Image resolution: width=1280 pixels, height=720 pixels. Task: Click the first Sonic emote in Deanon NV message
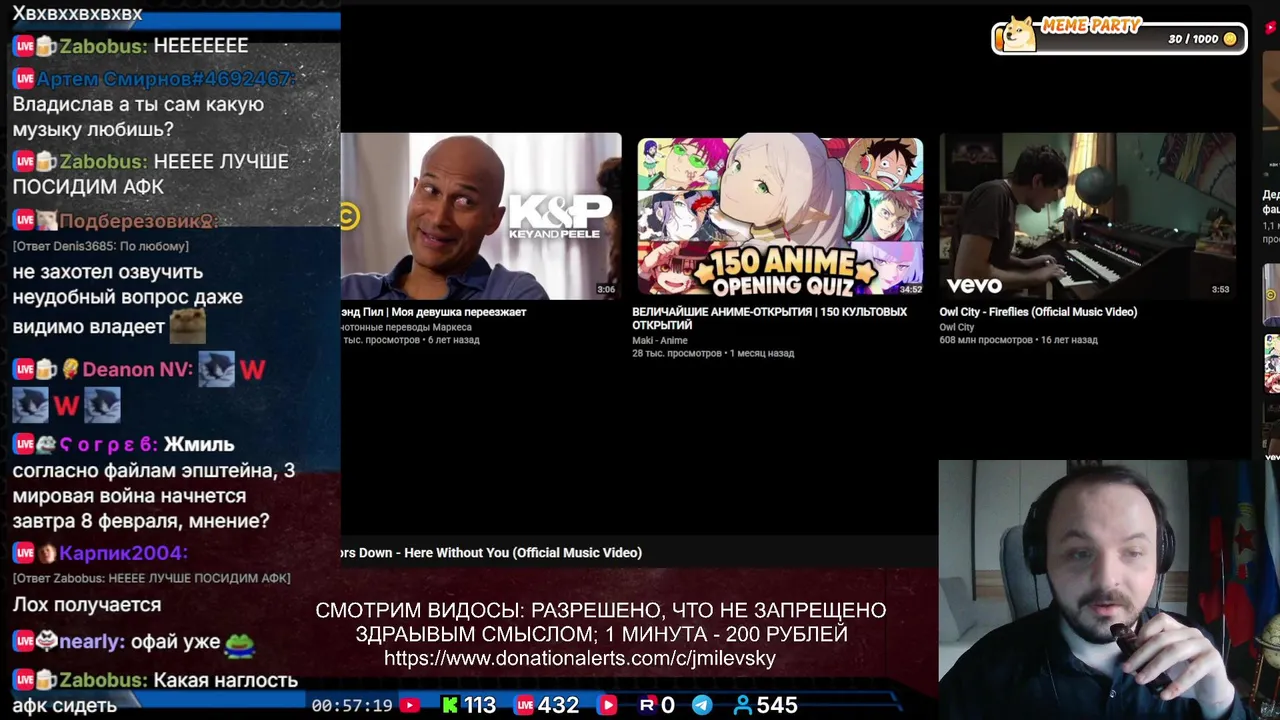[x=216, y=369]
